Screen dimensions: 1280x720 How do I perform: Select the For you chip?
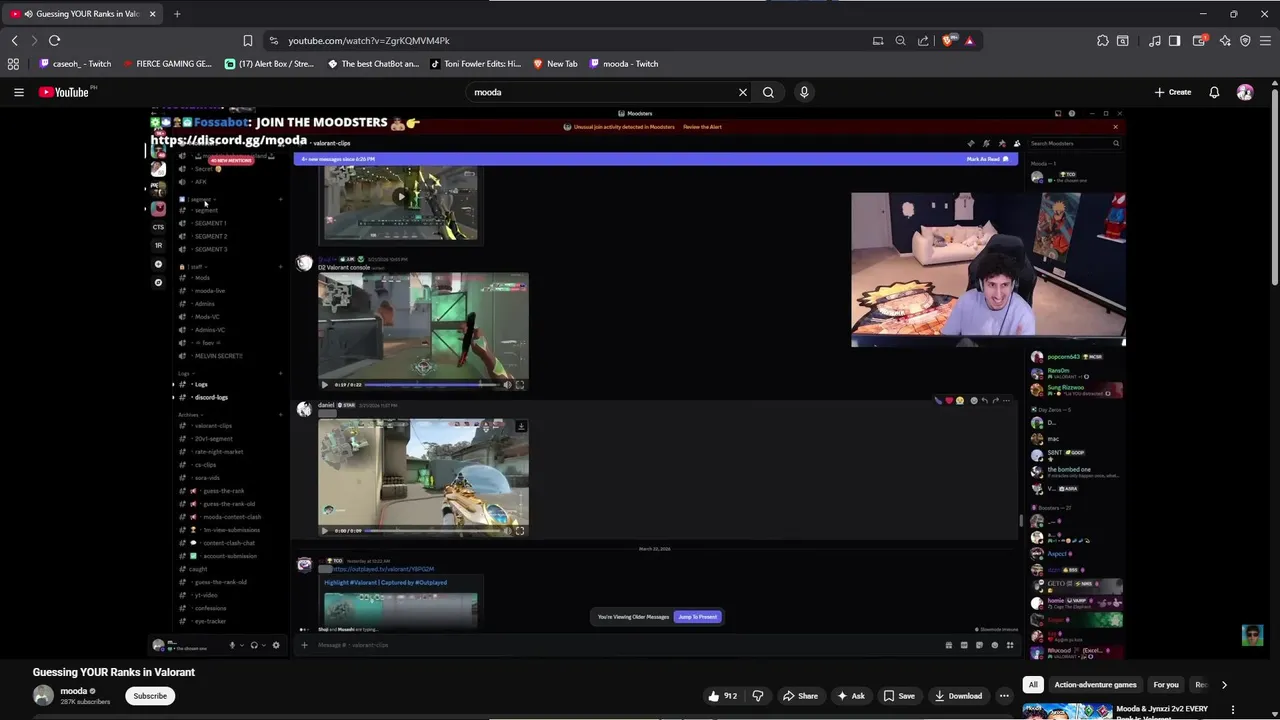click(x=1166, y=685)
